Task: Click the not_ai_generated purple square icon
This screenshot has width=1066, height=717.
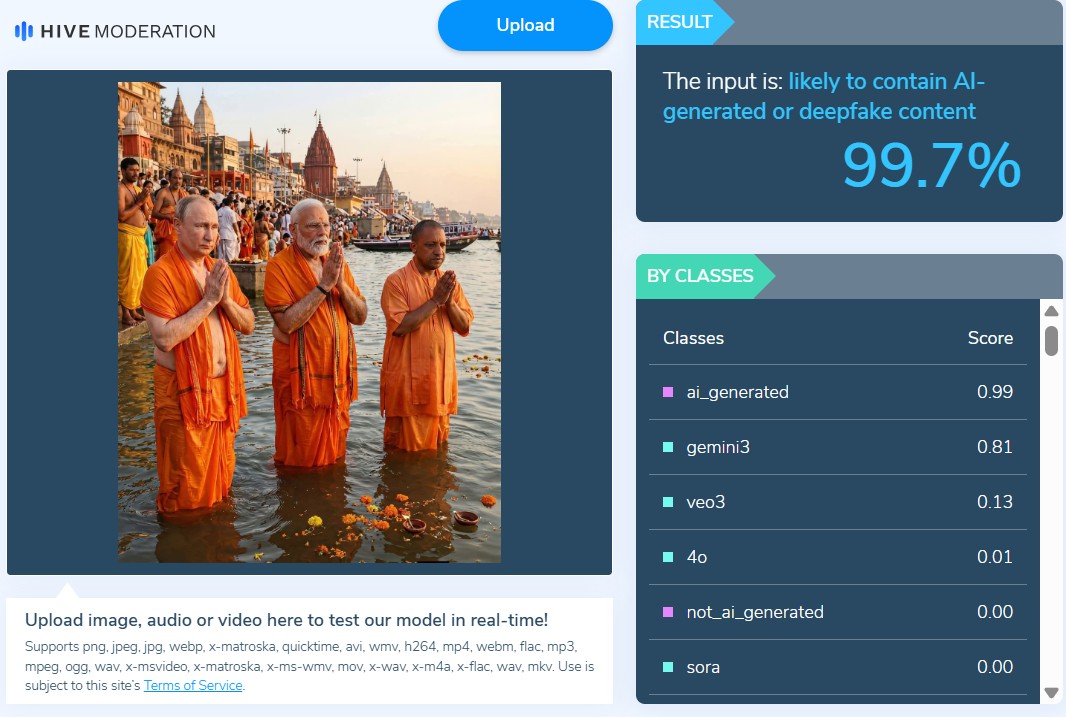Action: [x=668, y=612]
